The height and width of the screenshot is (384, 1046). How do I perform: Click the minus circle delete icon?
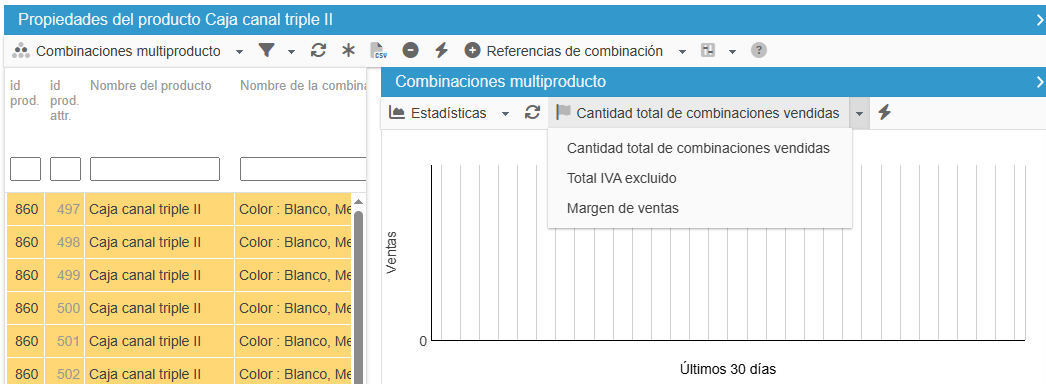click(411, 51)
